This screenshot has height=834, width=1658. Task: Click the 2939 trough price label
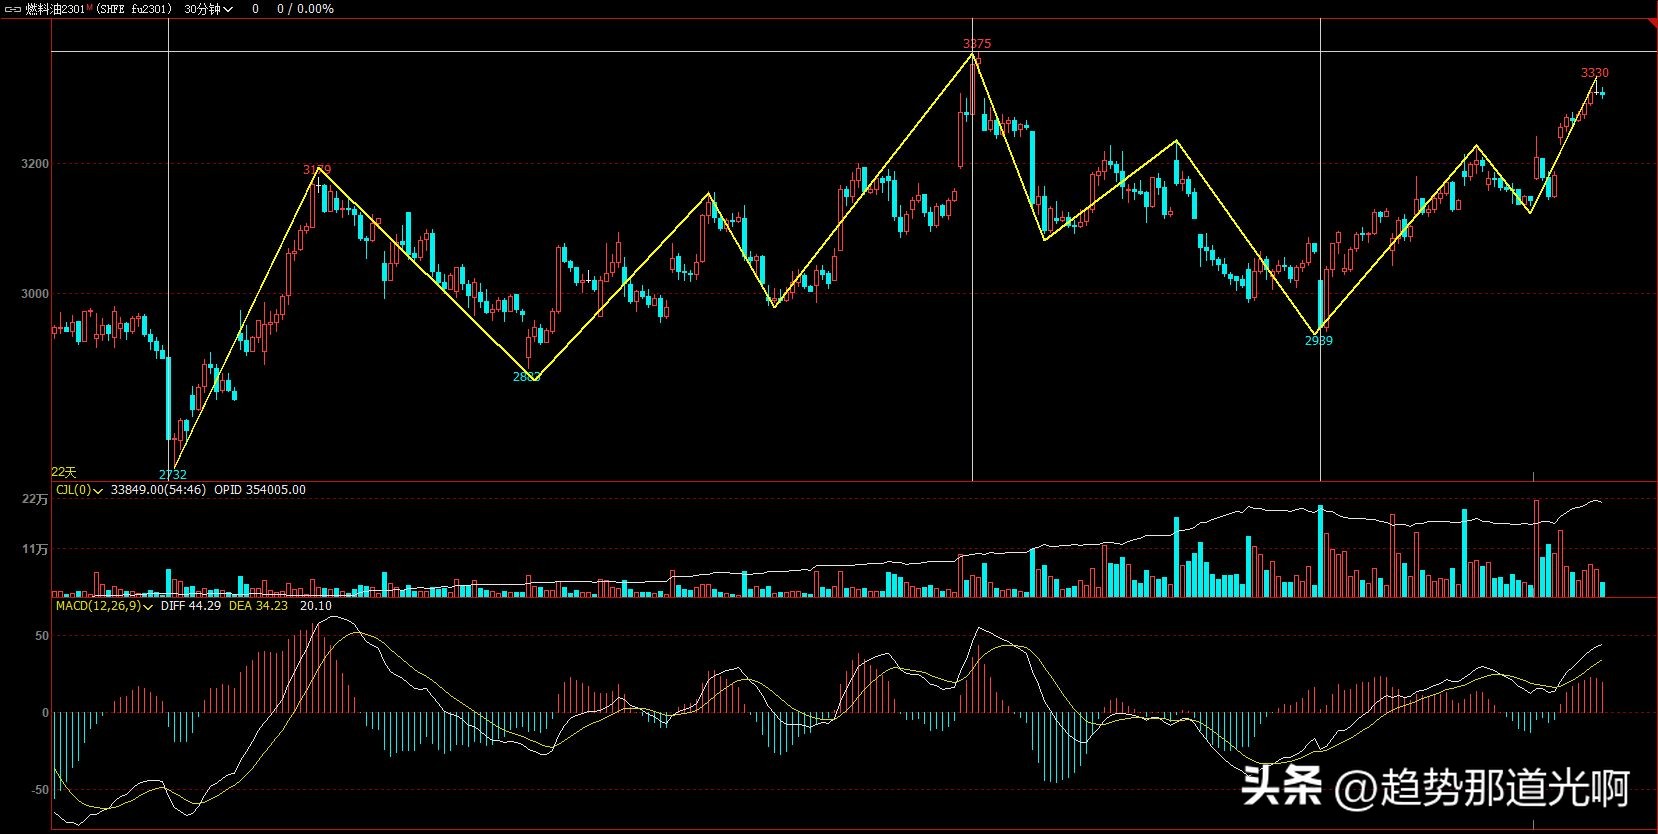coord(1319,341)
